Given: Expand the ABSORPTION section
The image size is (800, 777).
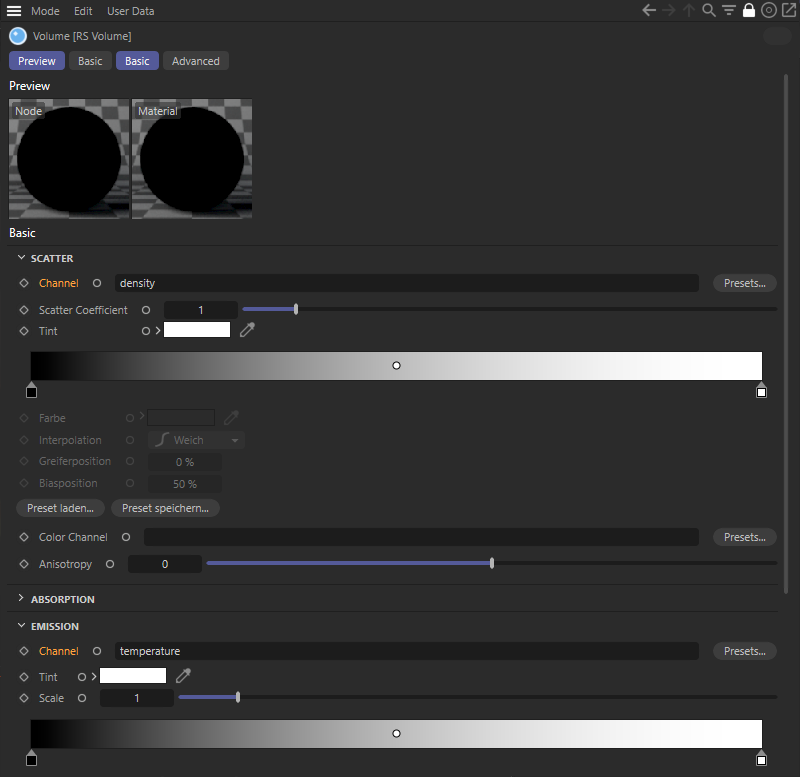Looking at the screenshot, I should 21,599.
